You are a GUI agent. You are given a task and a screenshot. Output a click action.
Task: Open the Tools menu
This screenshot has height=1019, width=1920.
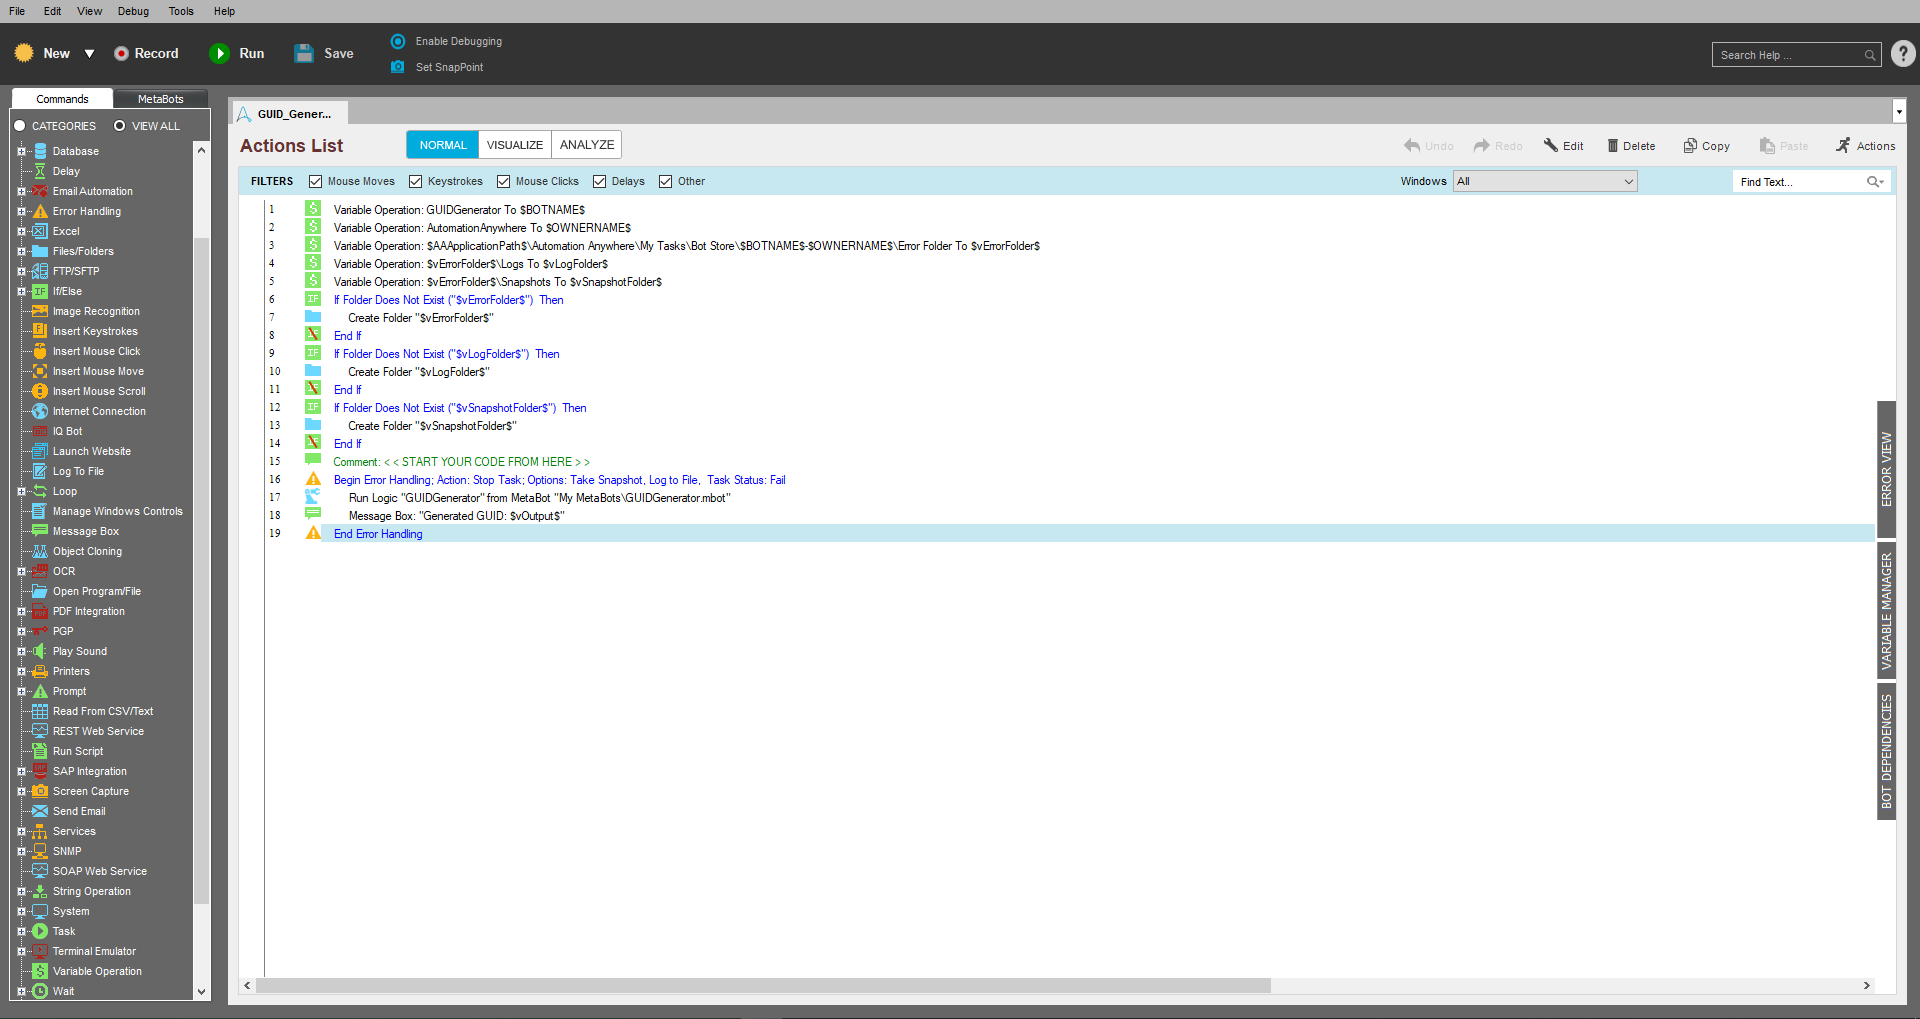tap(181, 11)
